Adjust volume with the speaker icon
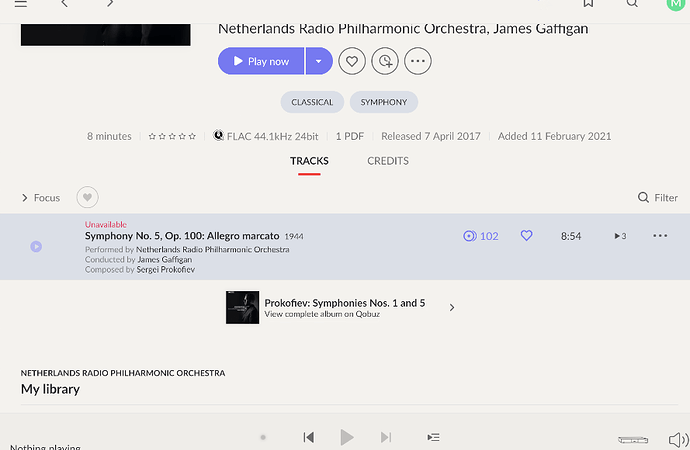 click(x=678, y=439)
